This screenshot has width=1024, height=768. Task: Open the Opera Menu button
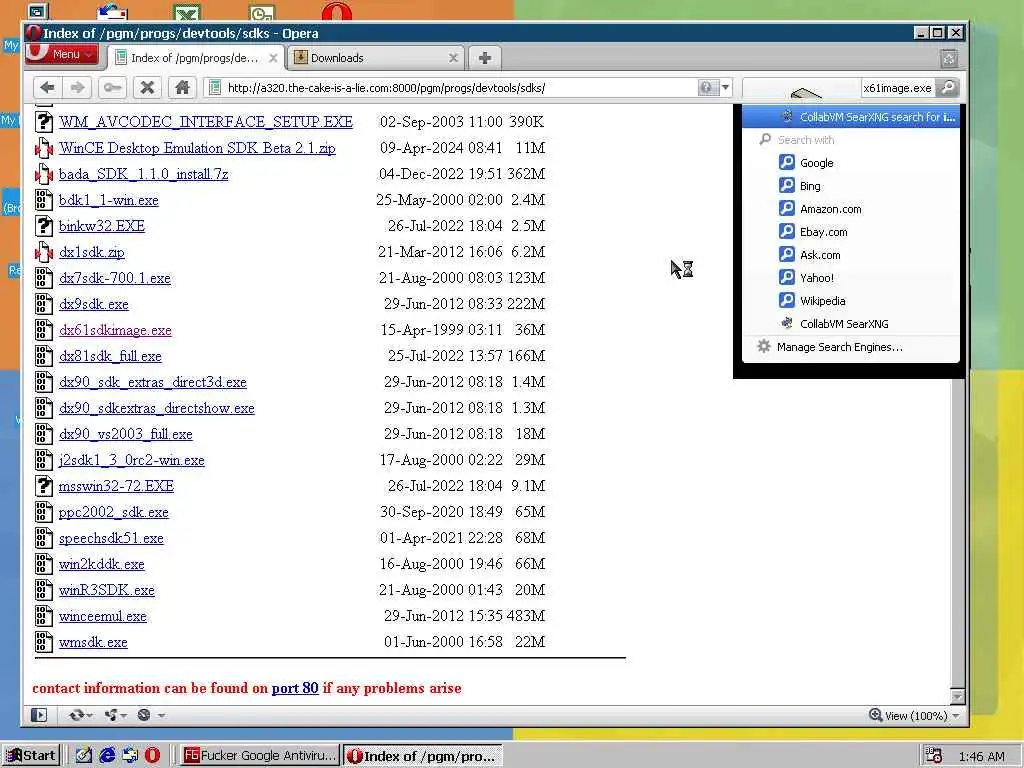62,54
